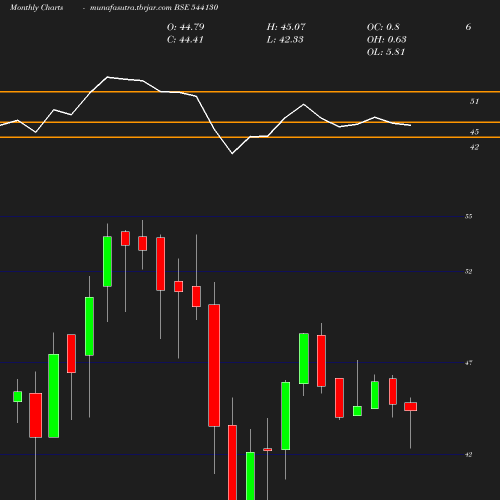The width and height of the screenshot is (500, 500).
Task: Click the OH: 0.63 reading
Action: point(386,40)
